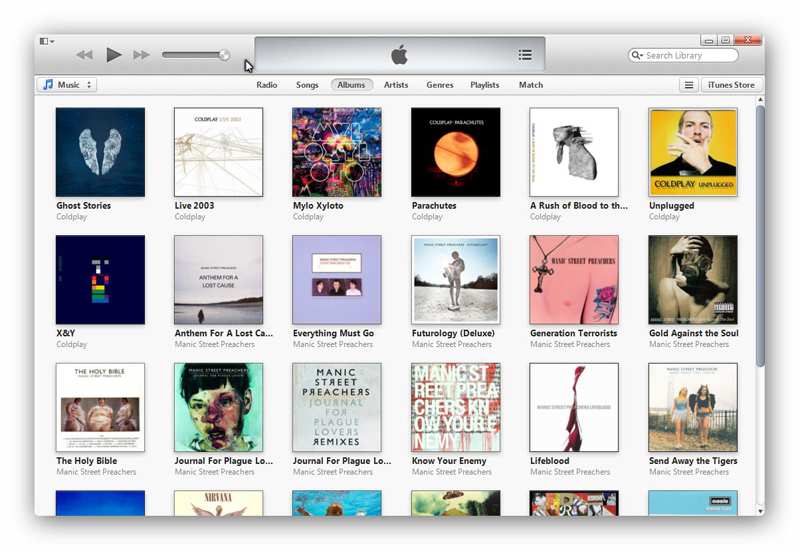Click the Futurology (Deluxe) title text

[x=453, y=333]
